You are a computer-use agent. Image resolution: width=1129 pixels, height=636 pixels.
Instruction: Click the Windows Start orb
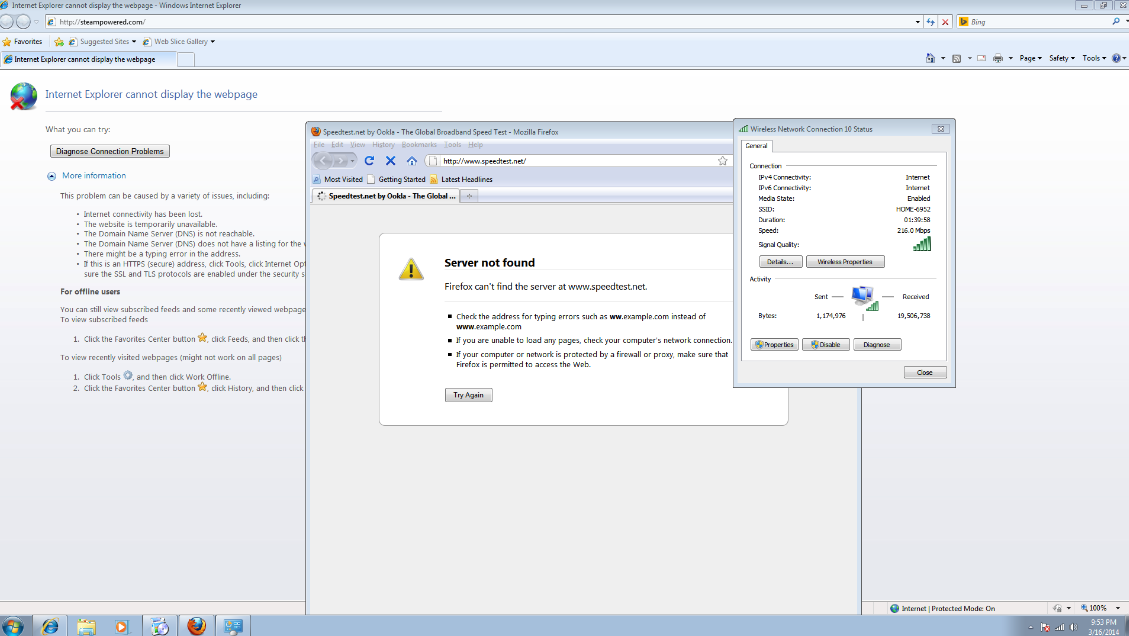point(12,626)
